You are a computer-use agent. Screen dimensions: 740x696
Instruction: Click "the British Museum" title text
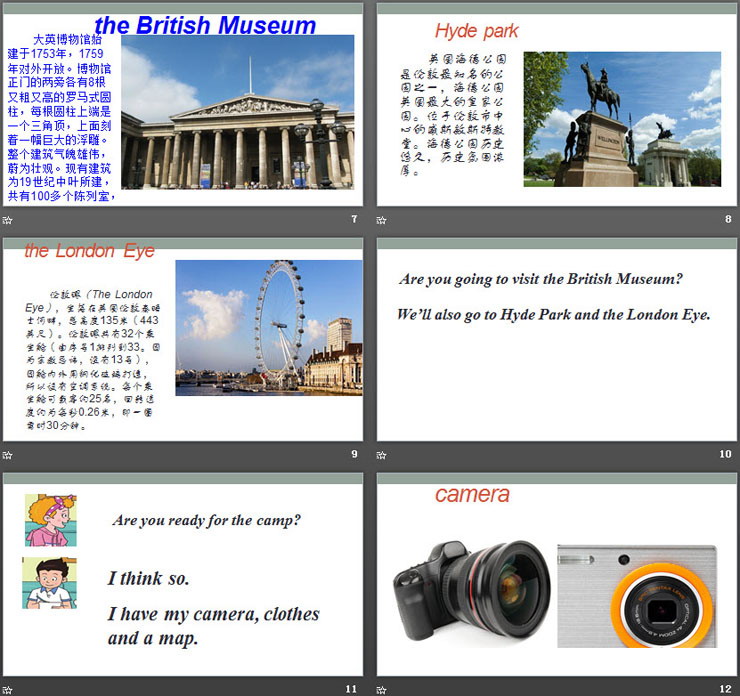(x=205, y=25)
